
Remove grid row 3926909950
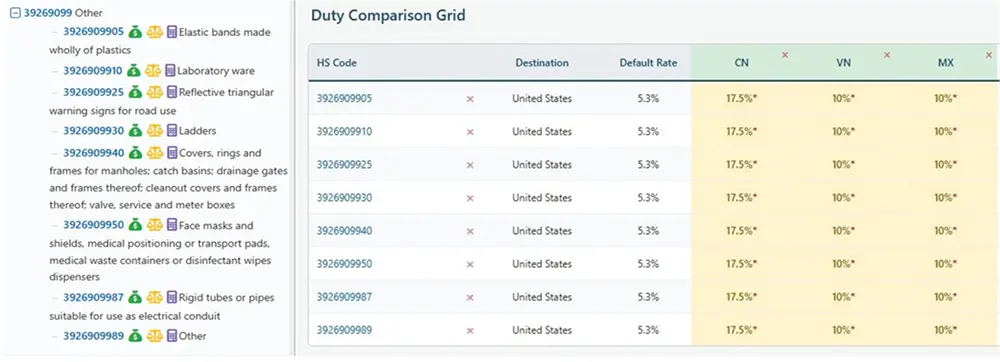pyautogui.click(x=470, y=264)
